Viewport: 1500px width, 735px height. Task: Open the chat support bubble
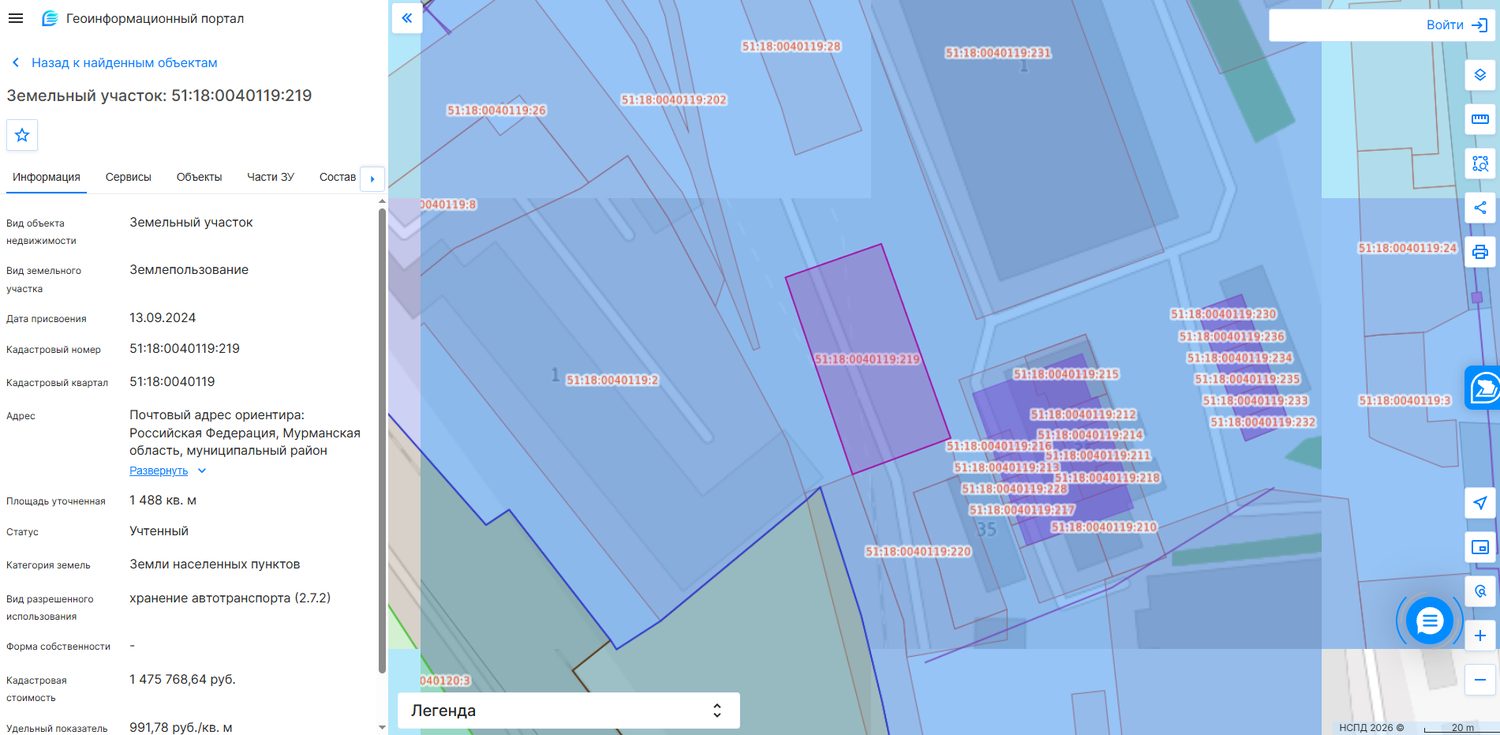point(1429,621)
